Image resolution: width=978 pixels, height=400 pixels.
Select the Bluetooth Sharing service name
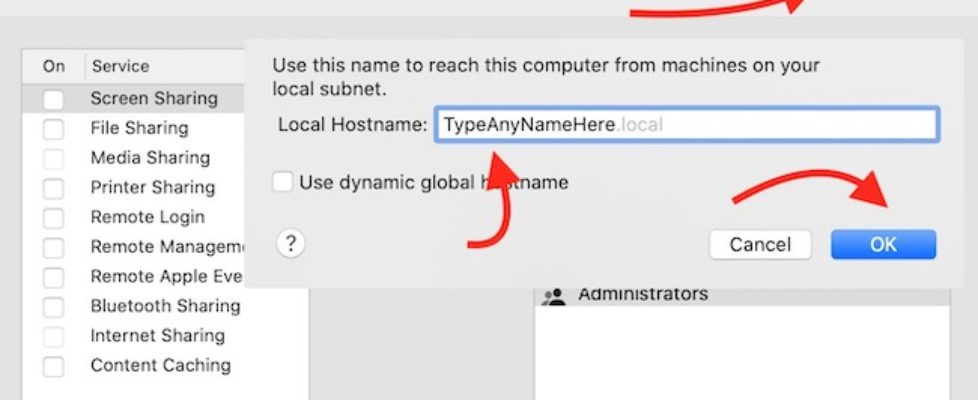[165, 306]
